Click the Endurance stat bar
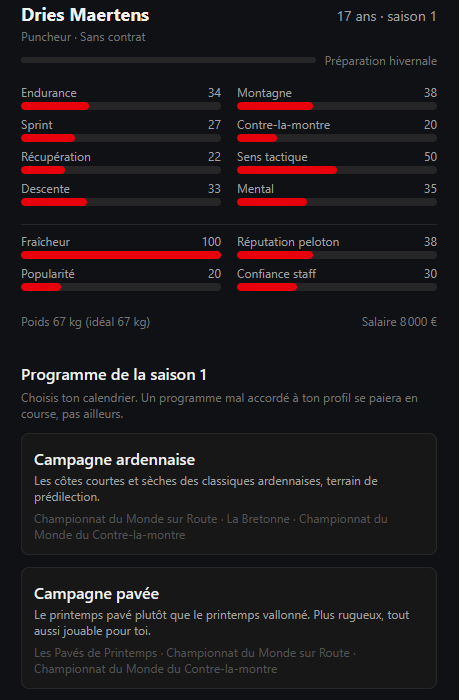 point(121,106)
